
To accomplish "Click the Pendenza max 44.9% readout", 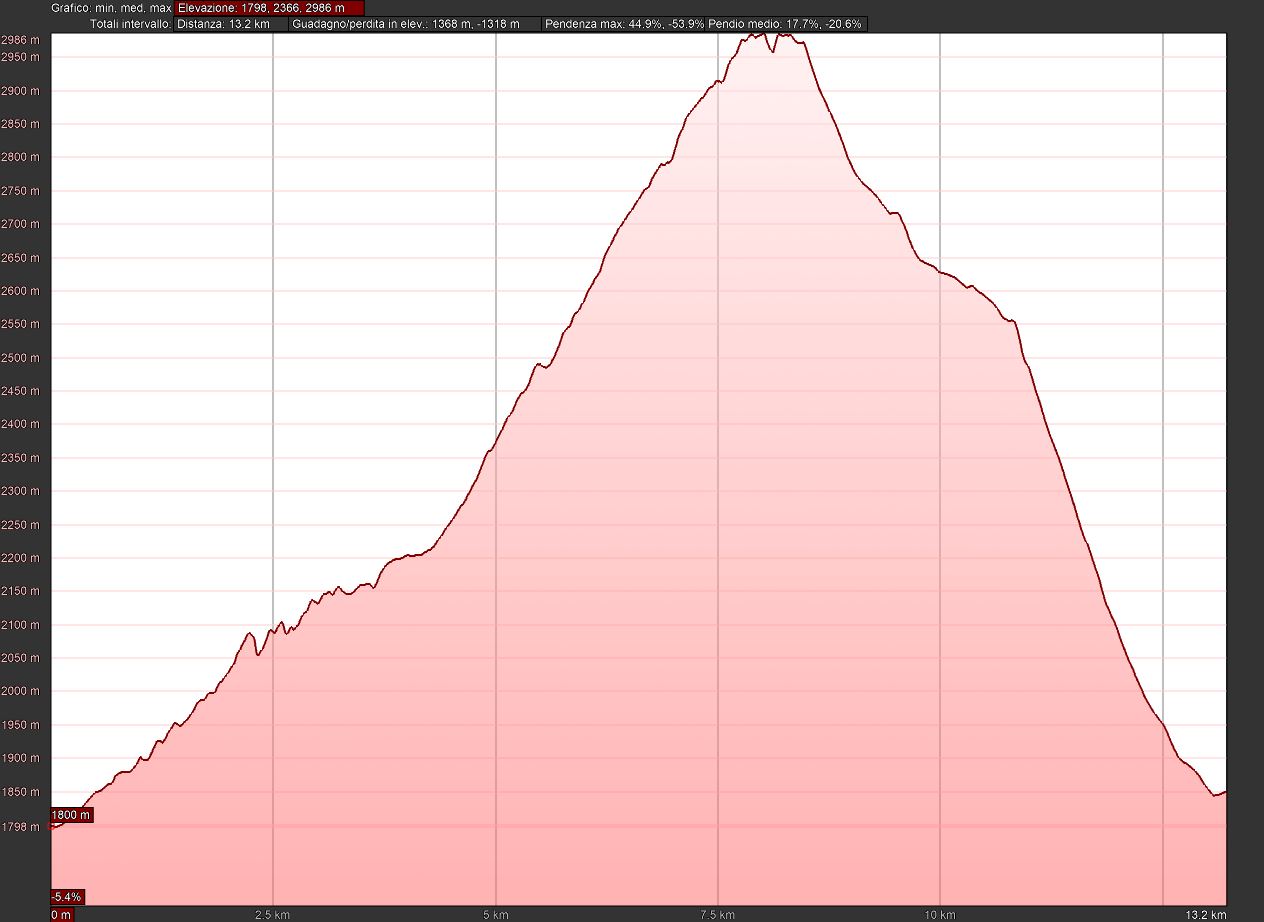I will click(x=625, y=24).
